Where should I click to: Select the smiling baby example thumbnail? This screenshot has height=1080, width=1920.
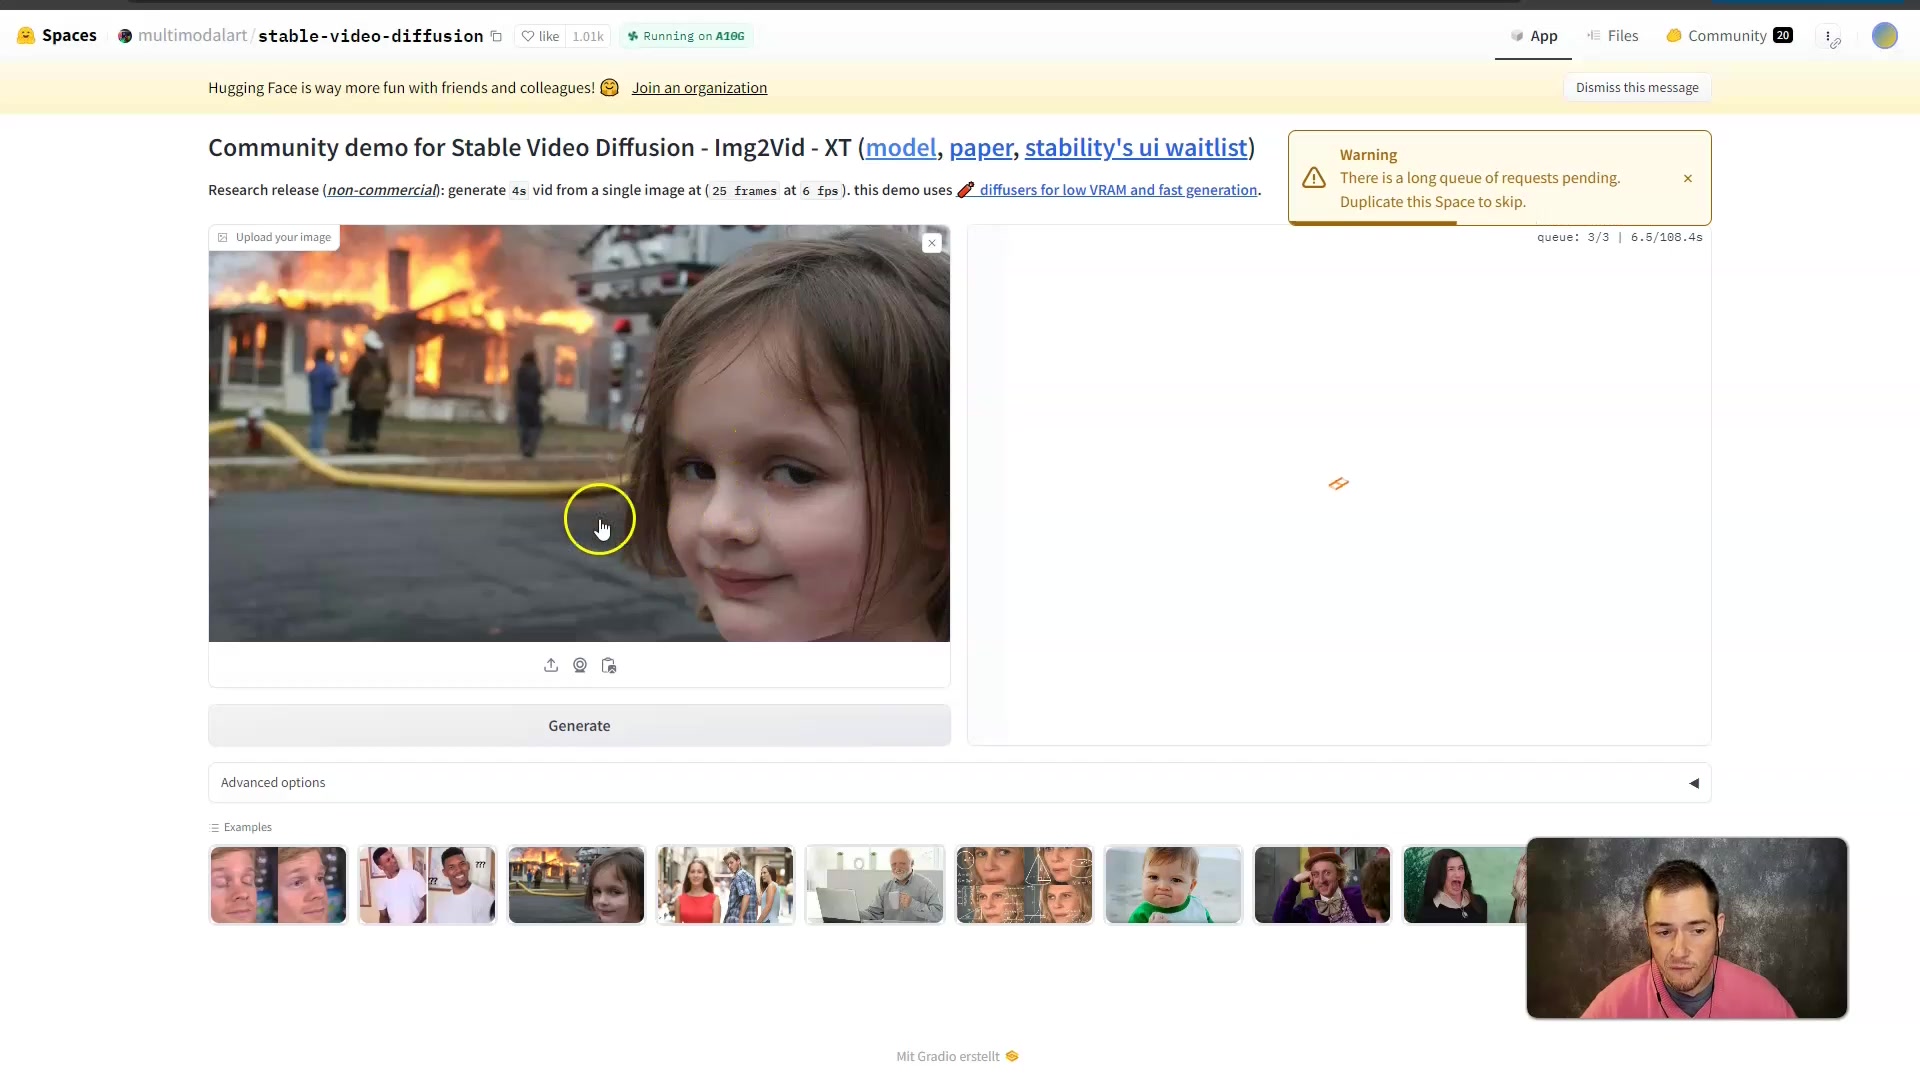(1173, 885)
